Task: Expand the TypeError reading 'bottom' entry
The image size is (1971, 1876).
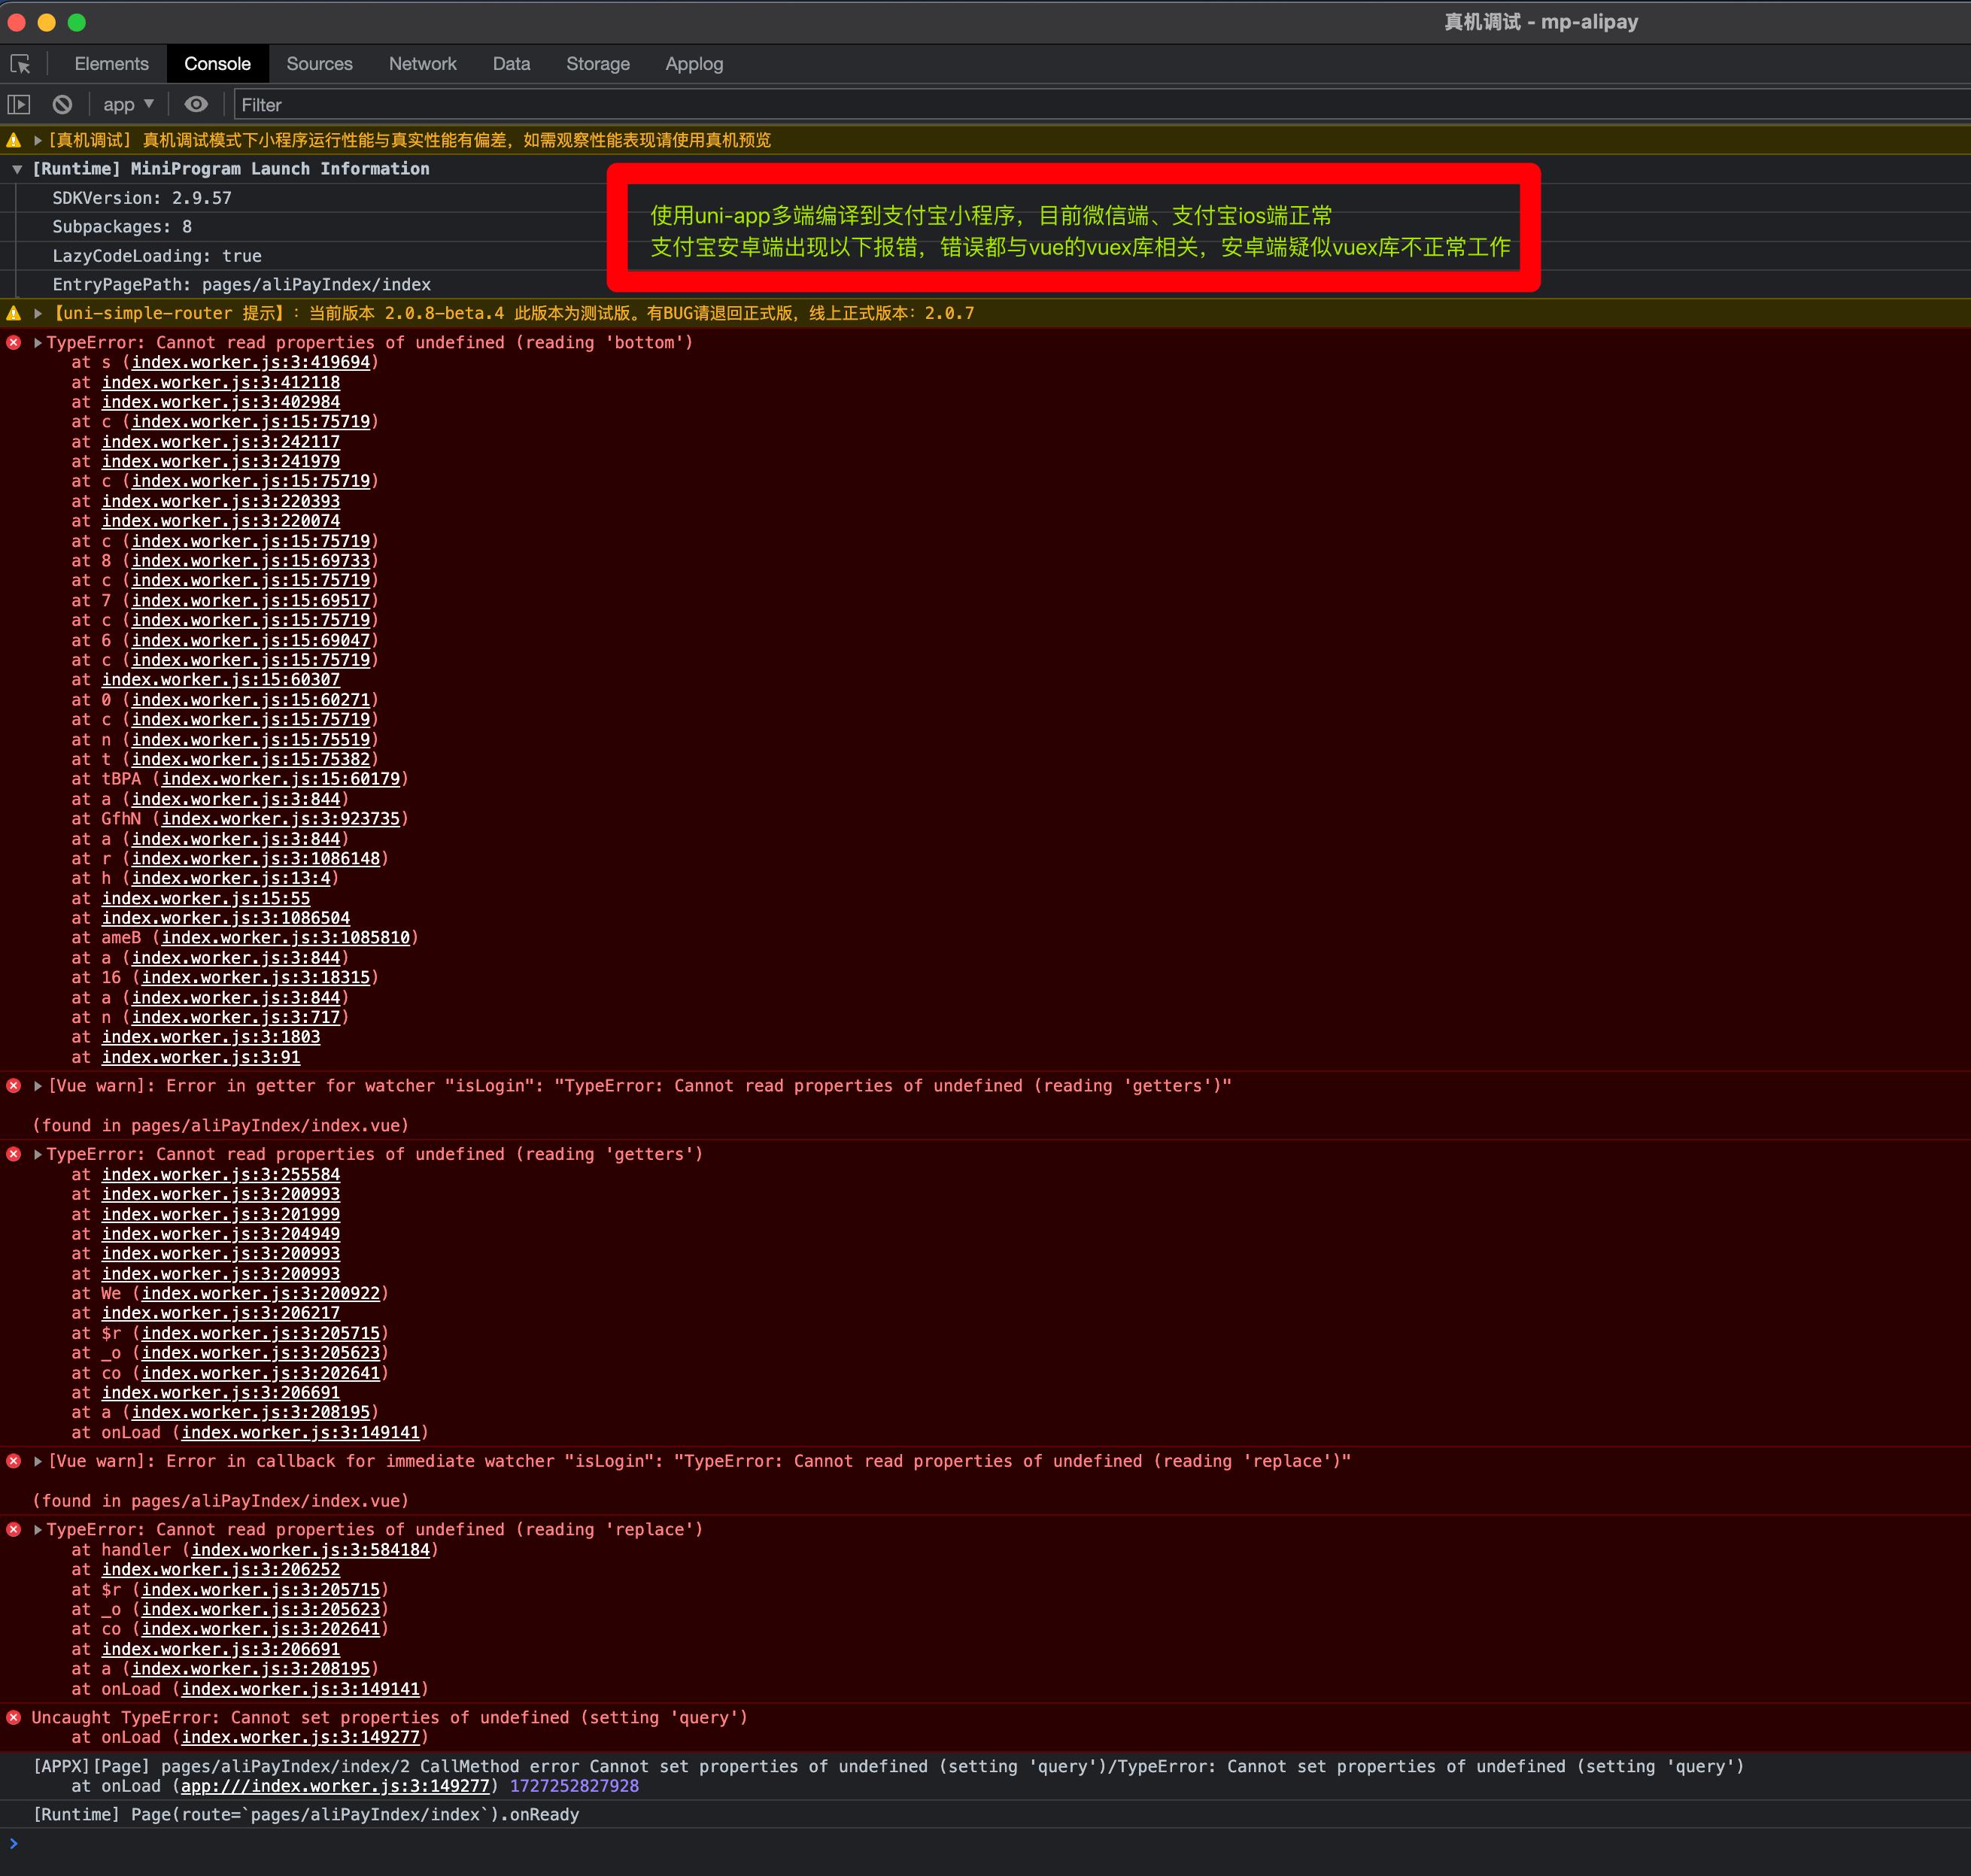Action: pyautogui.click(x=38, y=342)
